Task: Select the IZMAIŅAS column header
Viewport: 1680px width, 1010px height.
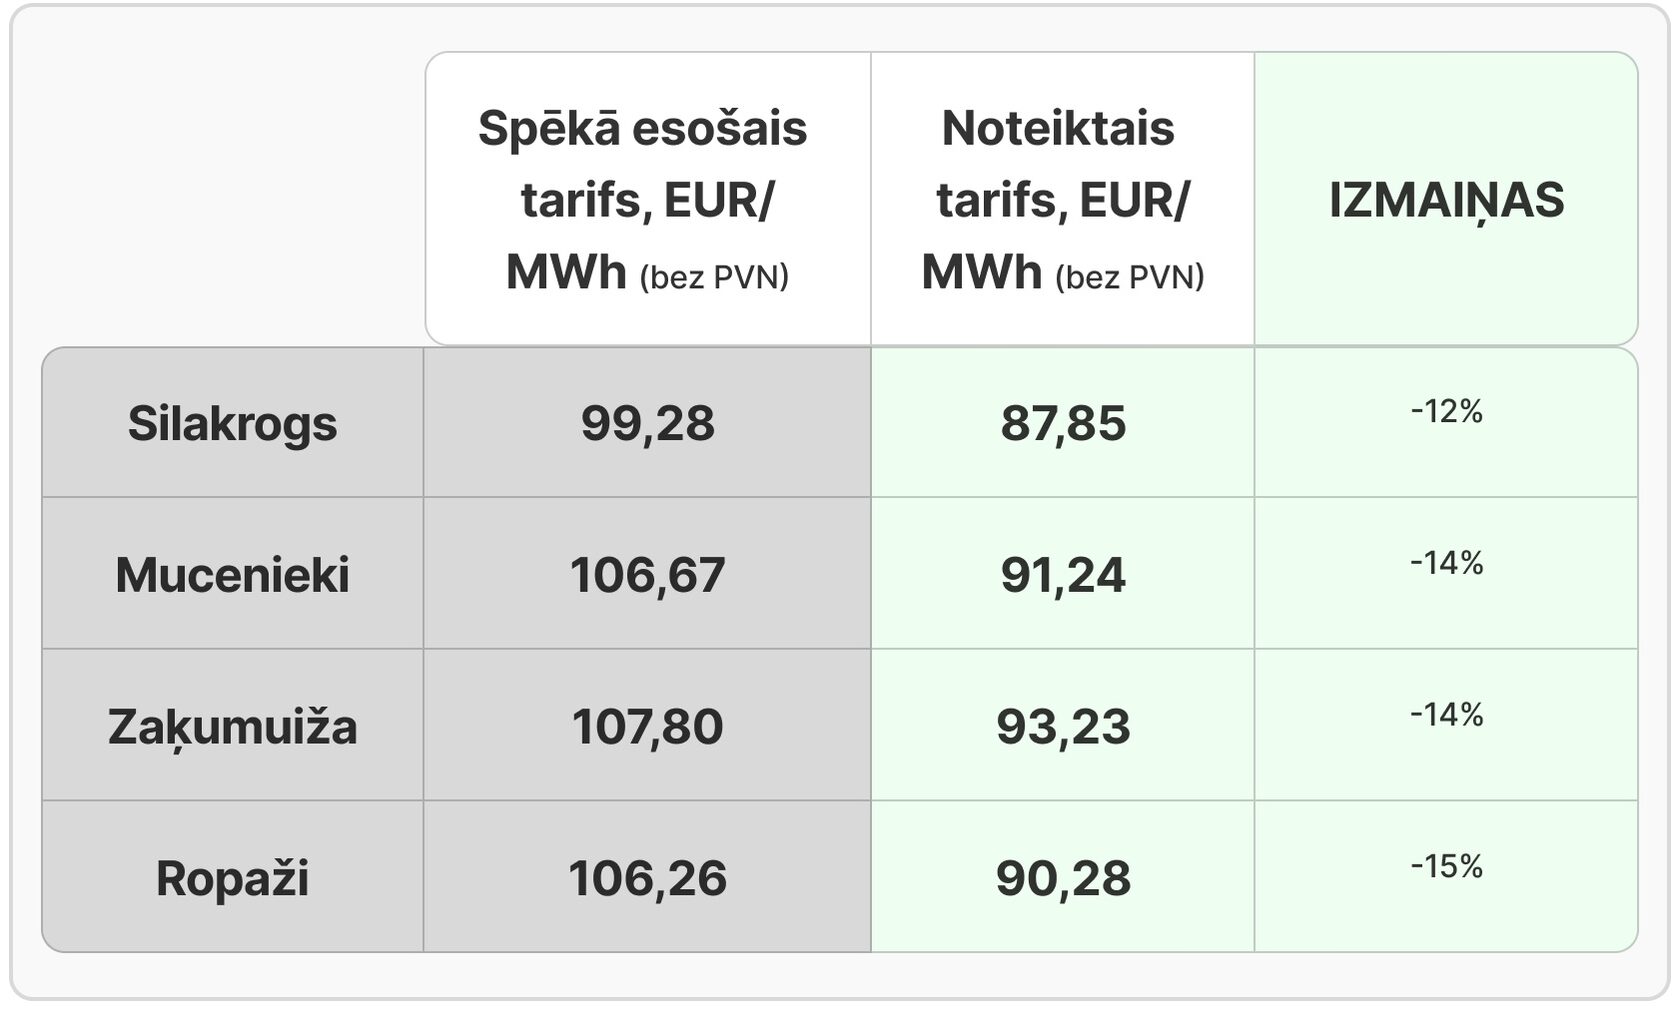Action: click(x=1446, y=199)
